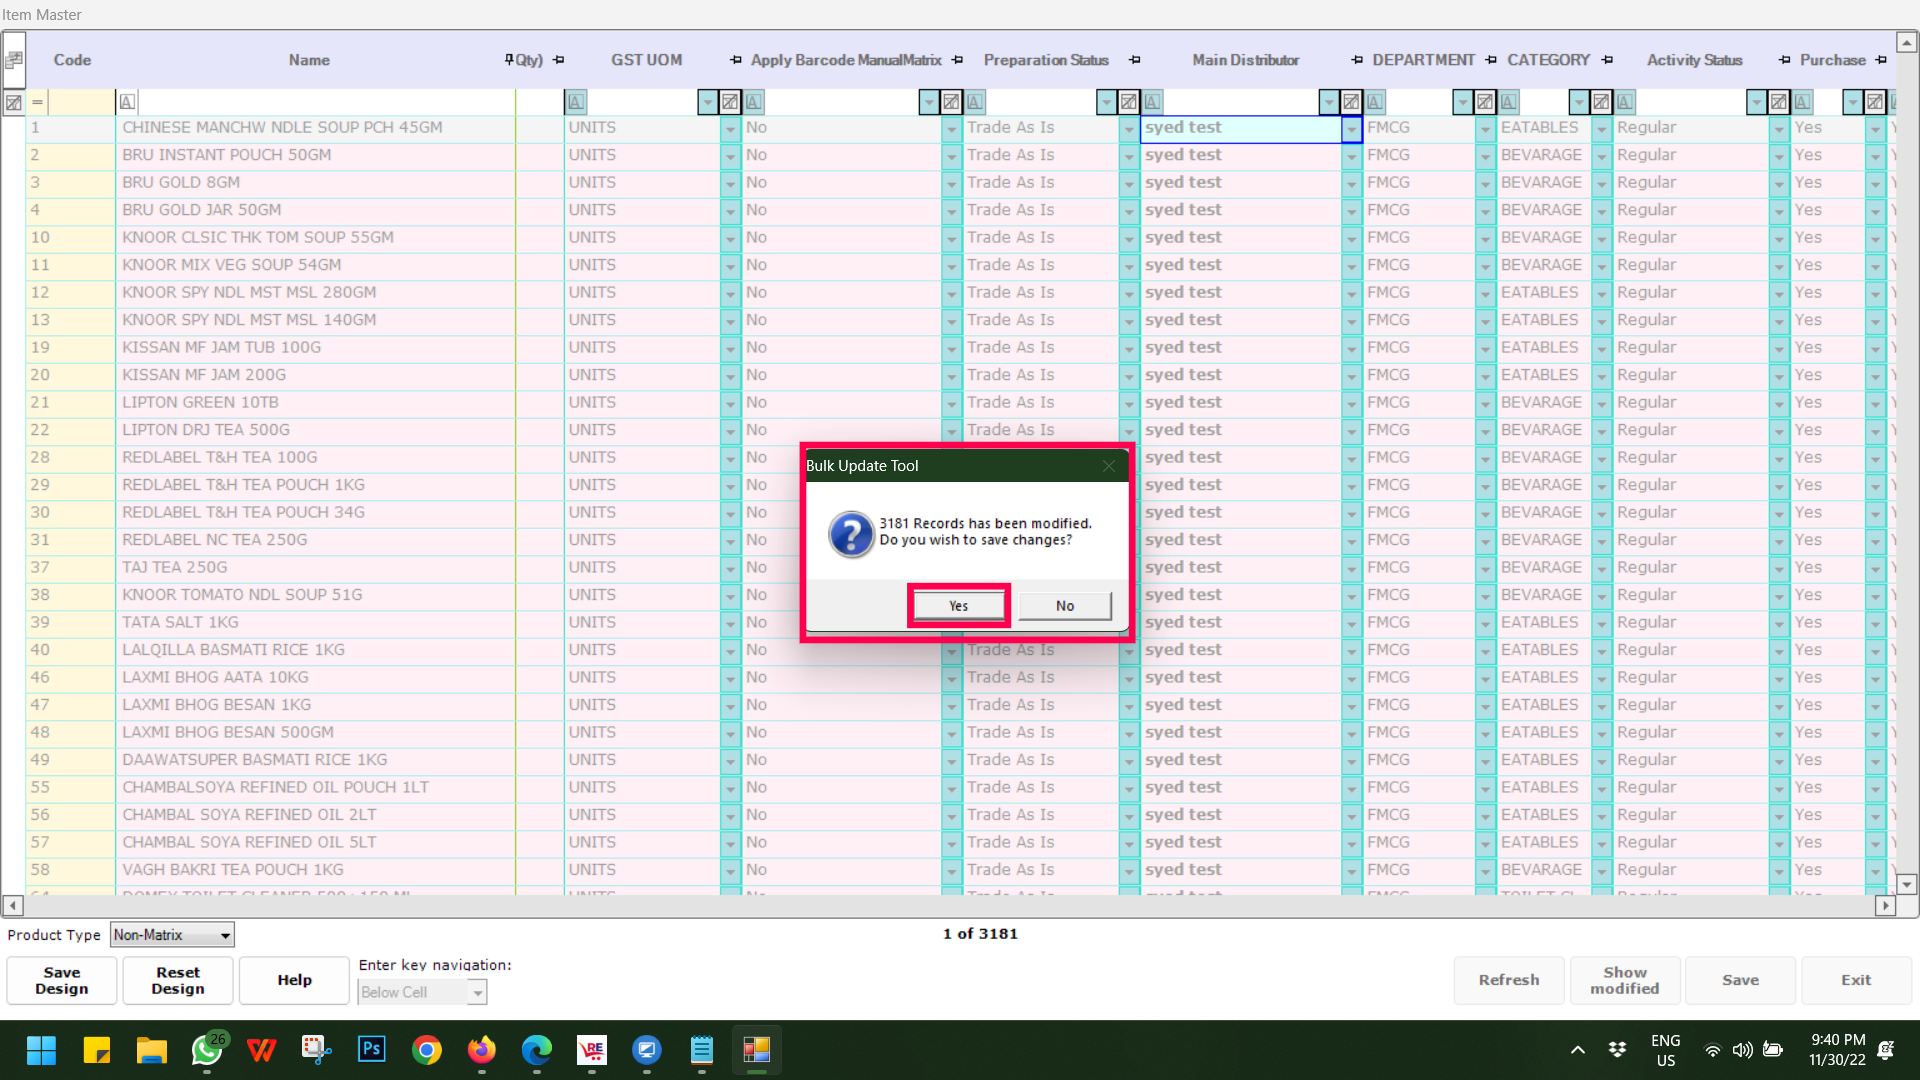The height and width of the screenshot is (1080, 1920).
Task: Click clear-filter icon for DEPARTMENT column
Action: pos(1485,102)
